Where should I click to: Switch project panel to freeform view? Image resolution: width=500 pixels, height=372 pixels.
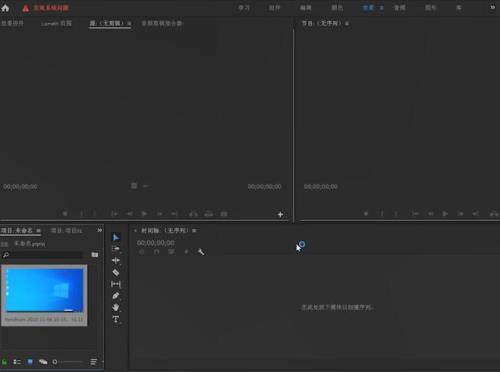[x=43, y=362]
